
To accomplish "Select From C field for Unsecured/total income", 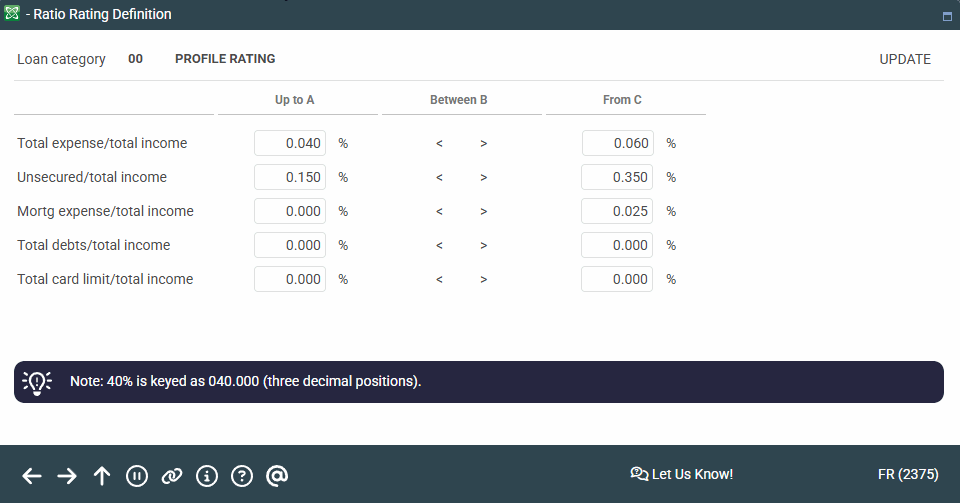I will click(x=617, y=177).
